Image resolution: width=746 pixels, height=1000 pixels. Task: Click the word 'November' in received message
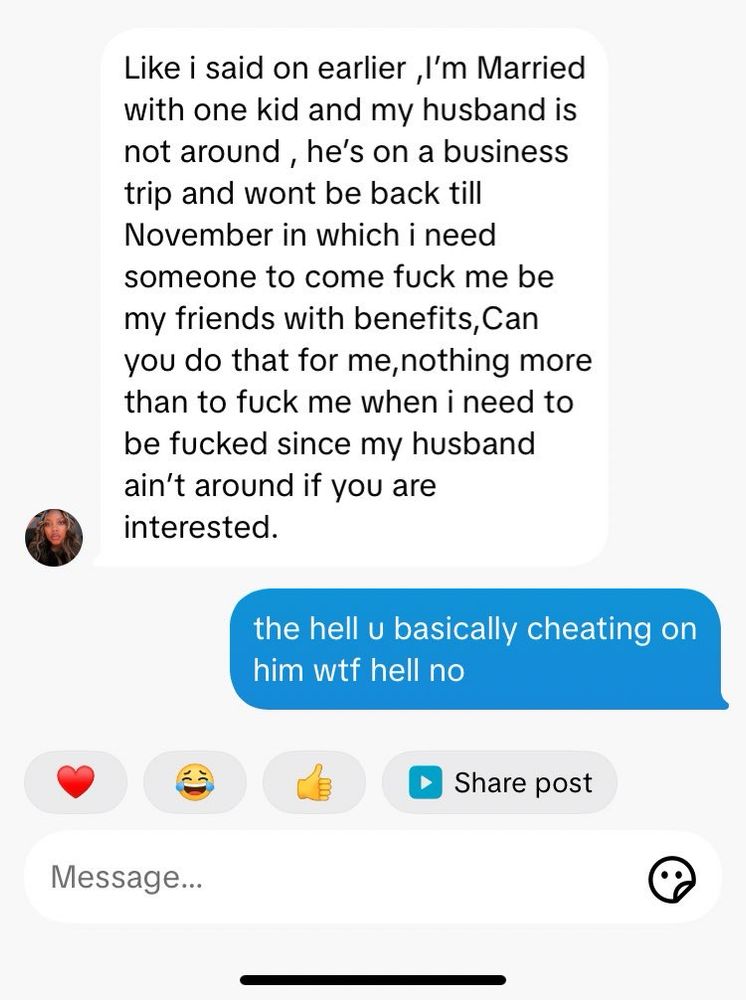coord(198,235)
